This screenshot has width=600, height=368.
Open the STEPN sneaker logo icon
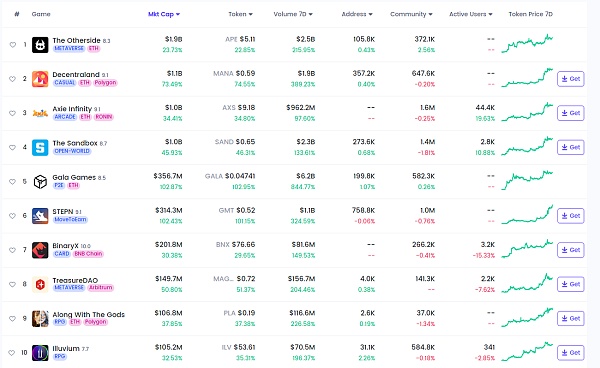40,216
